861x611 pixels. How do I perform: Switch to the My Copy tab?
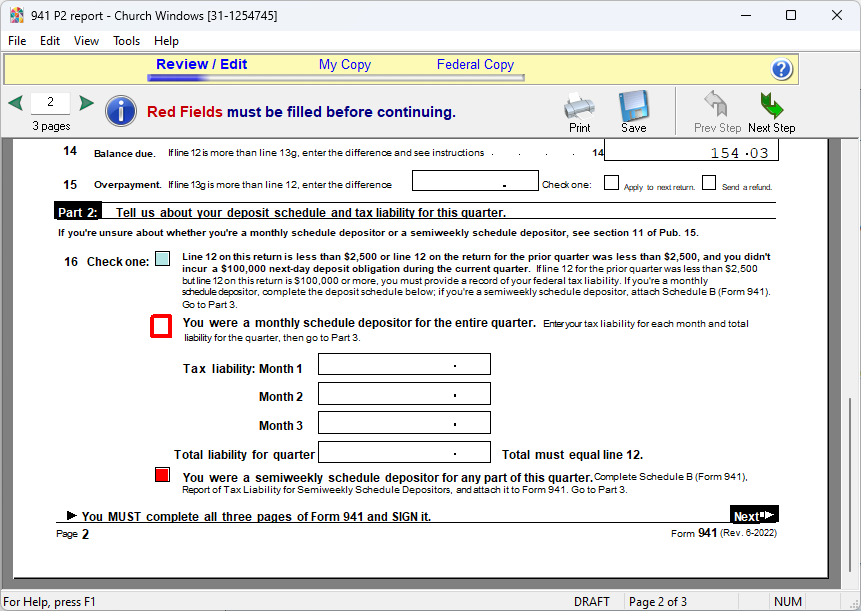coord(344,65)
